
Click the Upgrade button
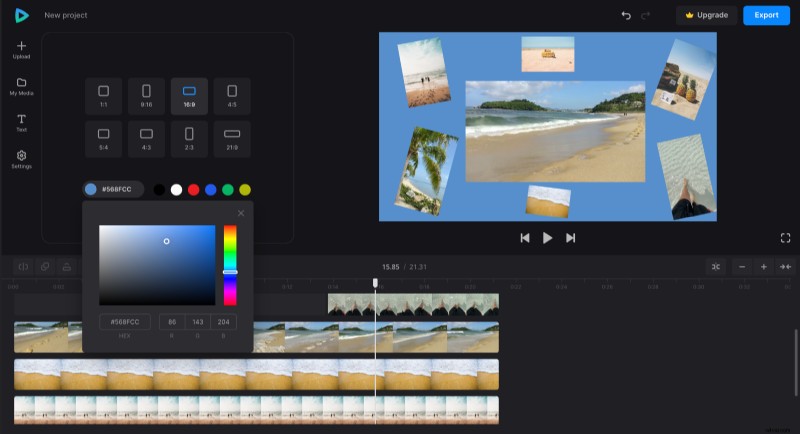(x=707, y=15)
